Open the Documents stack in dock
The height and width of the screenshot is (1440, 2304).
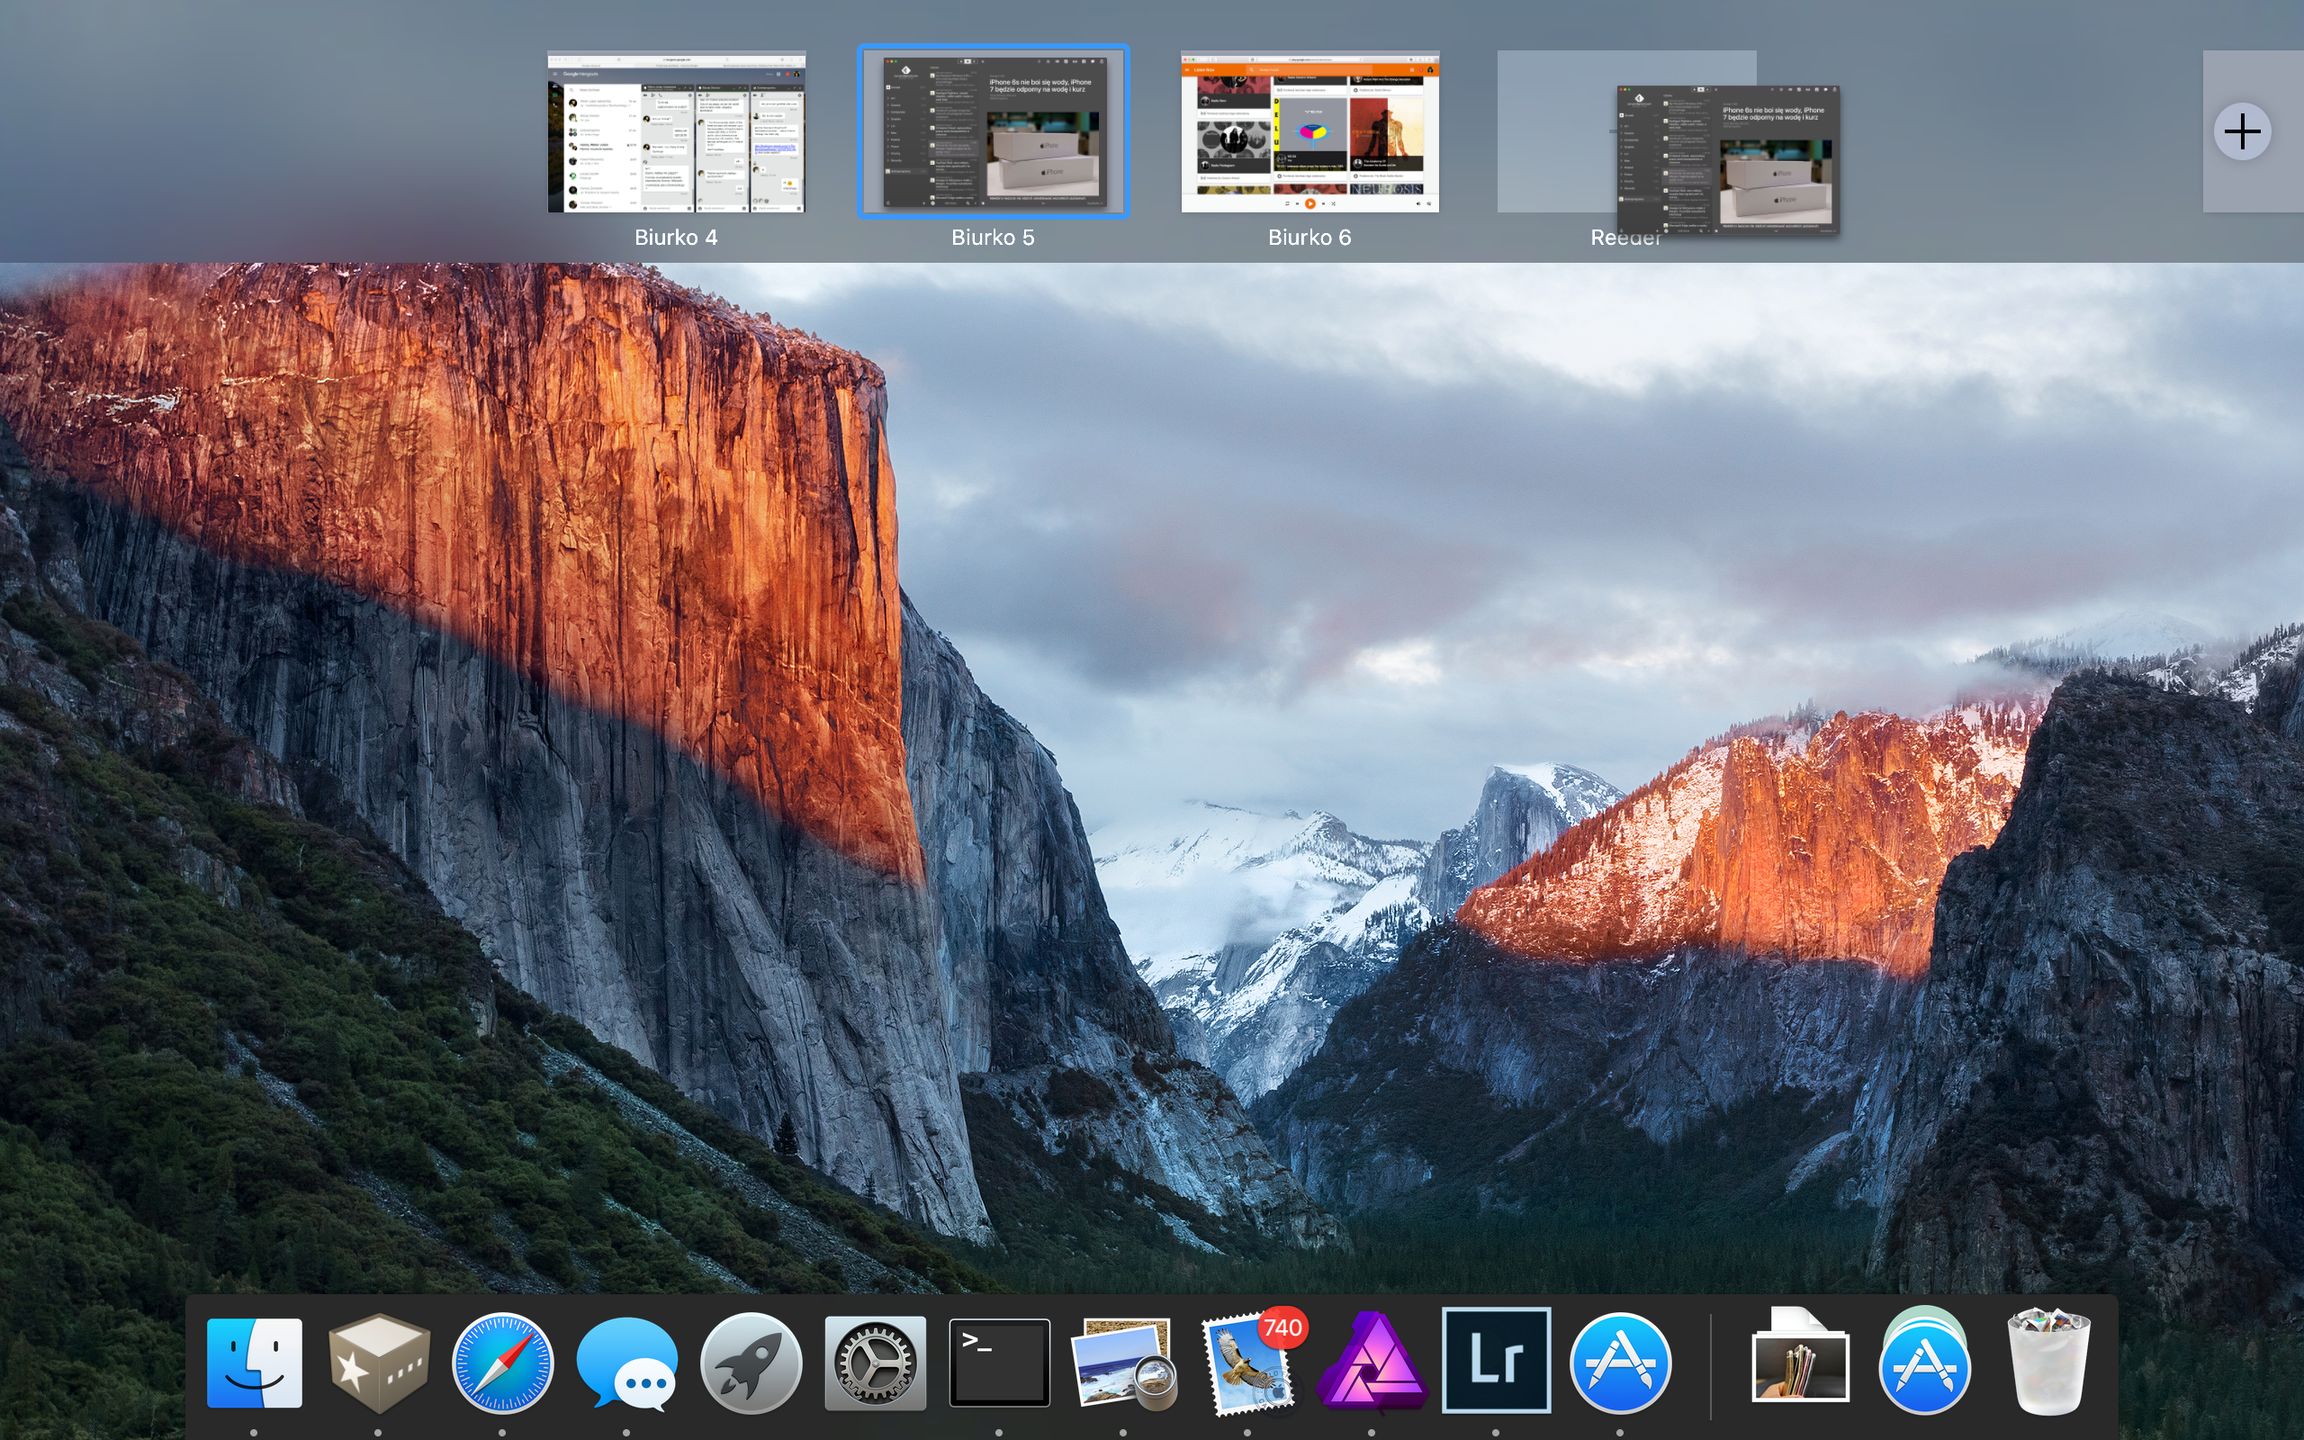[1800, 1362]
